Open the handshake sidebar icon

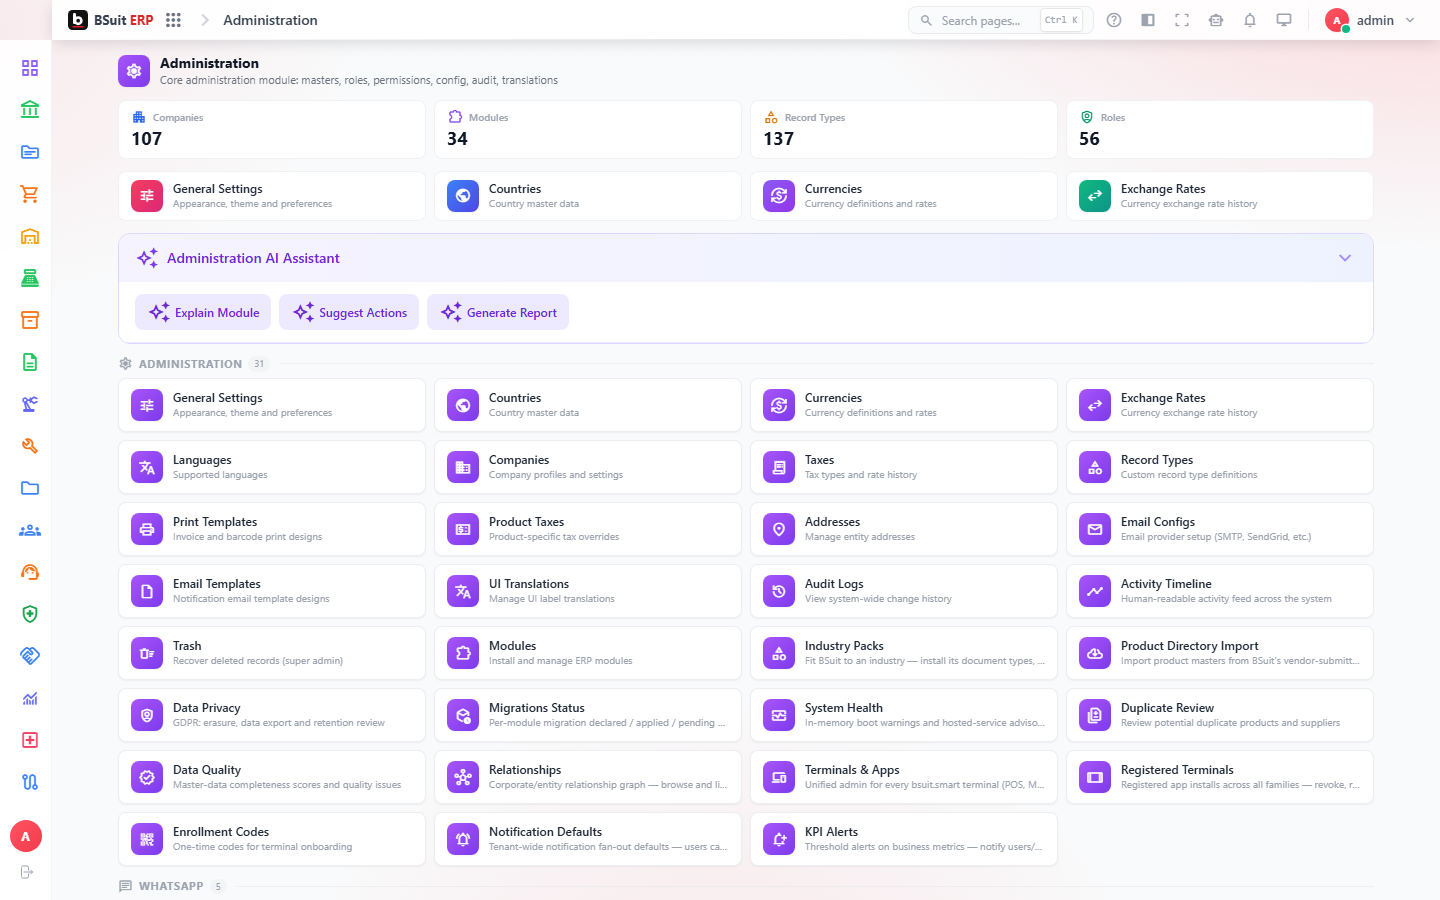point(30,656)
